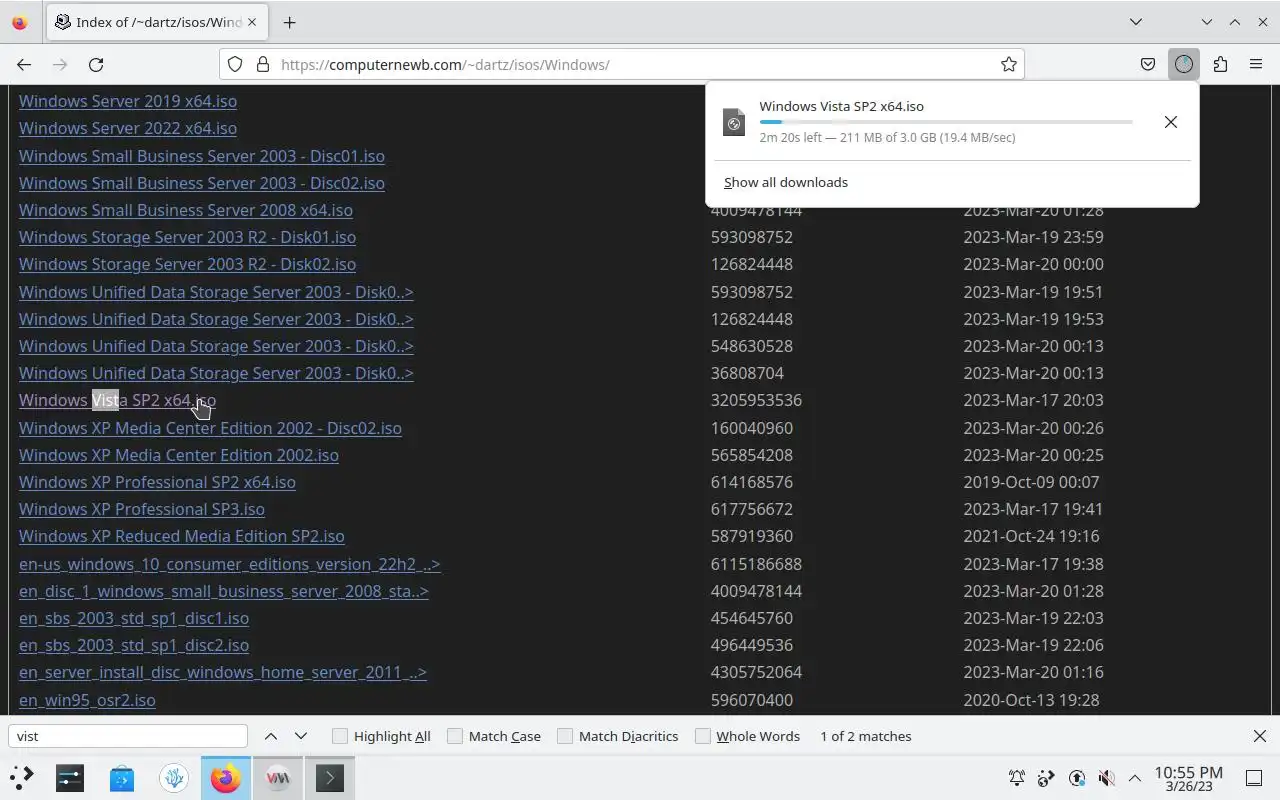
Task: Open Windows XP Reduced Media Edition SP2.iso
Action: tap(182, 536)
